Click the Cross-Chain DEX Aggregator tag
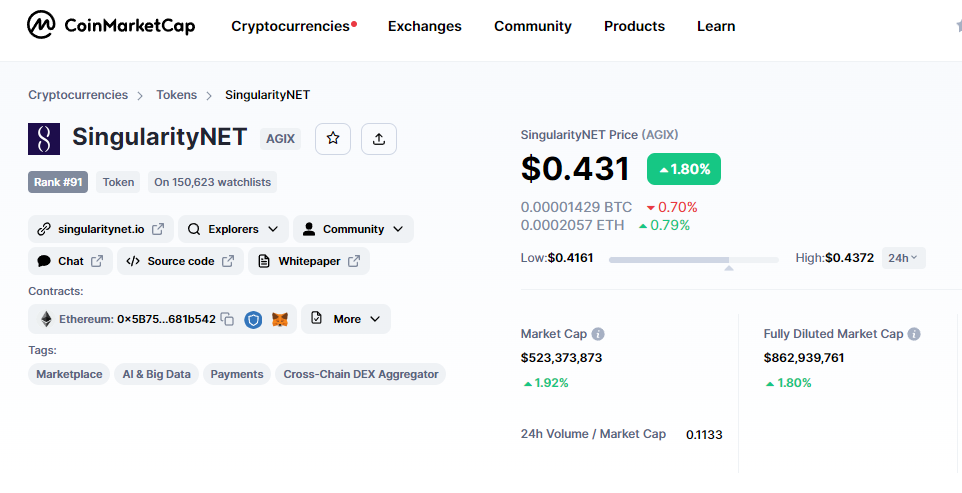Image resolution: width=962 pixels, height=493 pixels. (361, 374)
